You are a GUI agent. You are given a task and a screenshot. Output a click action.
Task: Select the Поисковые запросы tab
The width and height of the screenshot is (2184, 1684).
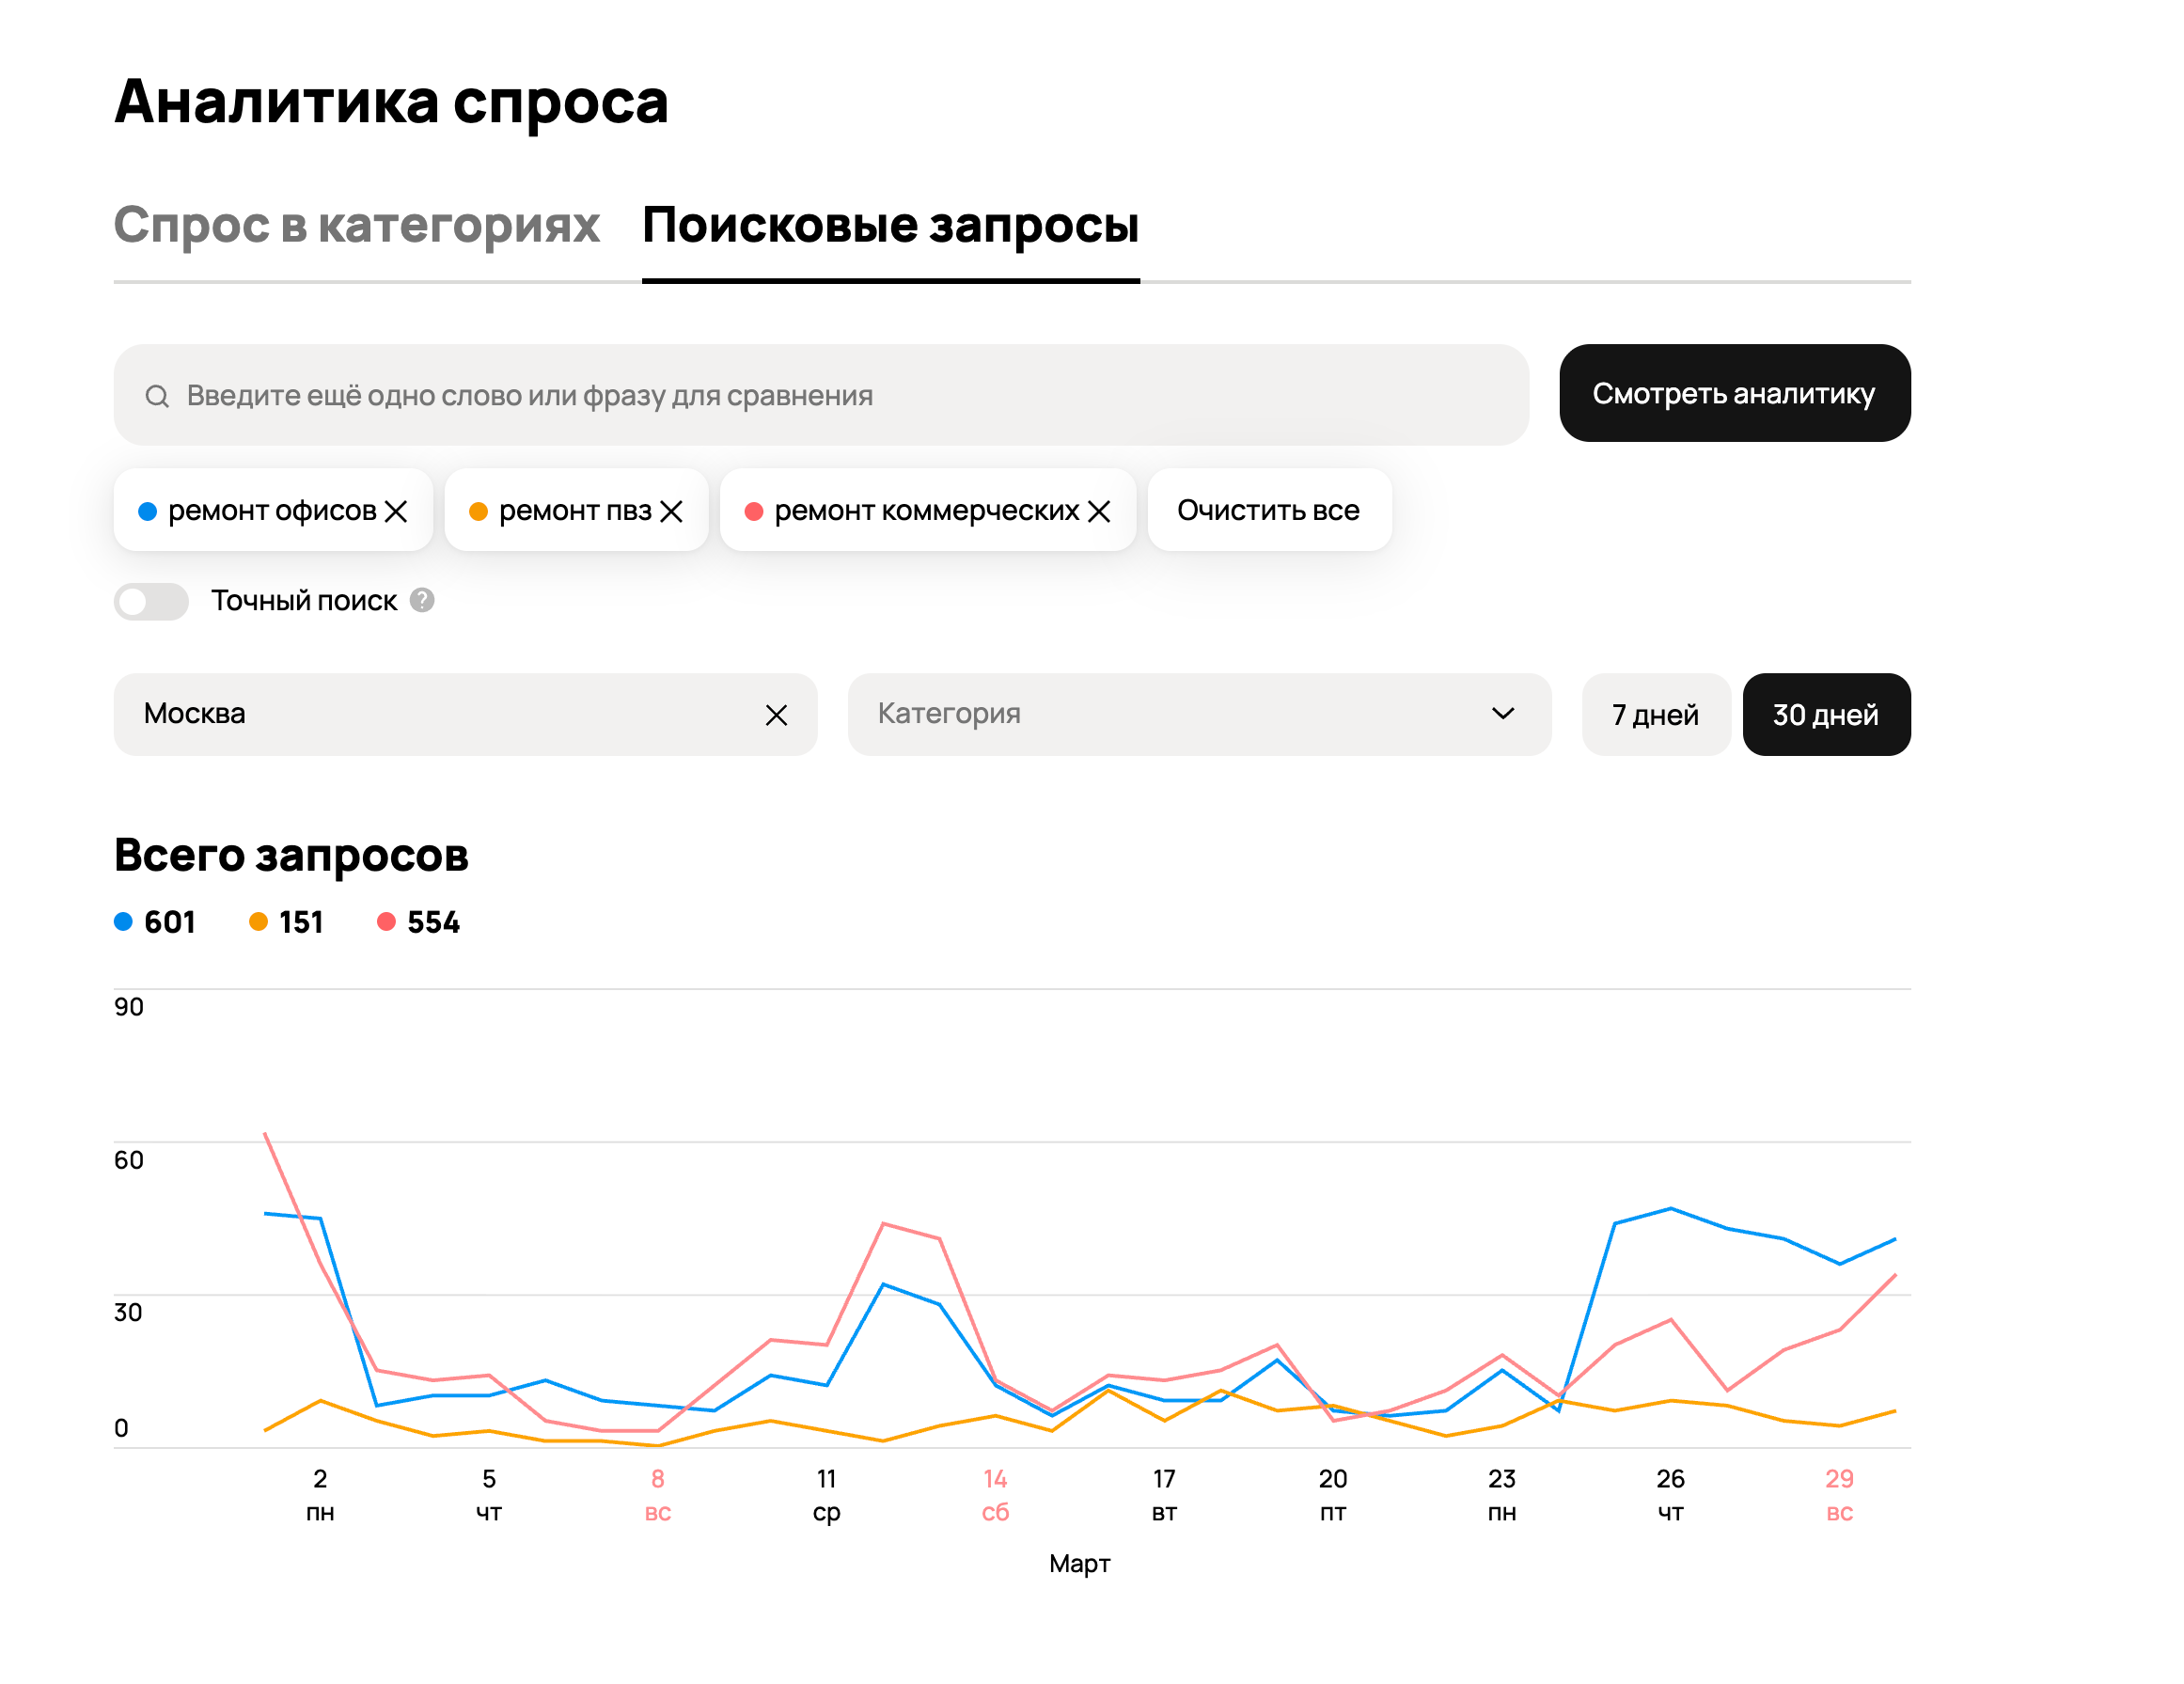click(x=890, y=225)
